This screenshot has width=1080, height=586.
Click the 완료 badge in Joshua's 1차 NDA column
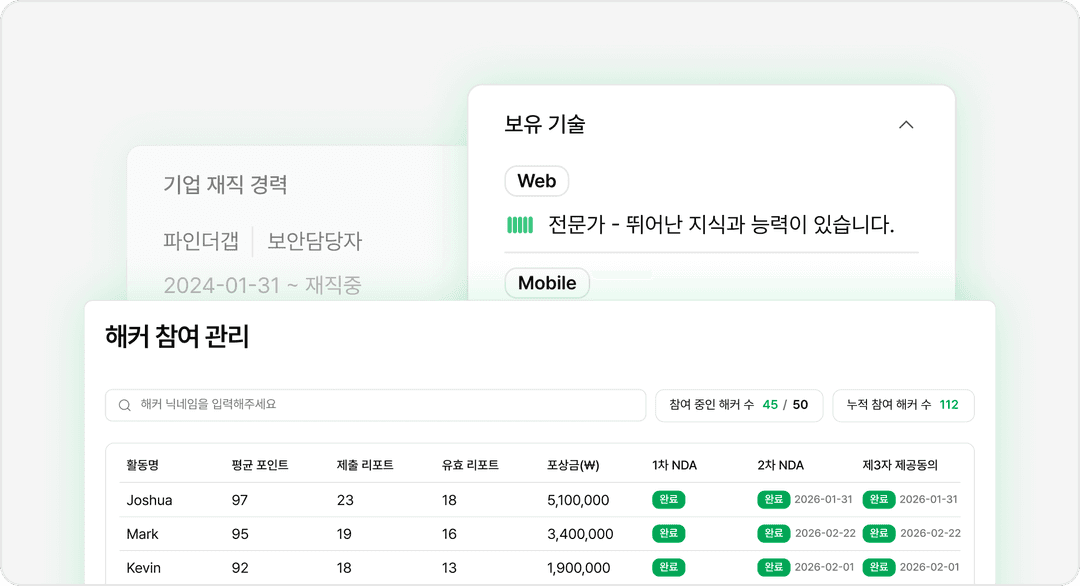[x=668, y=499]
